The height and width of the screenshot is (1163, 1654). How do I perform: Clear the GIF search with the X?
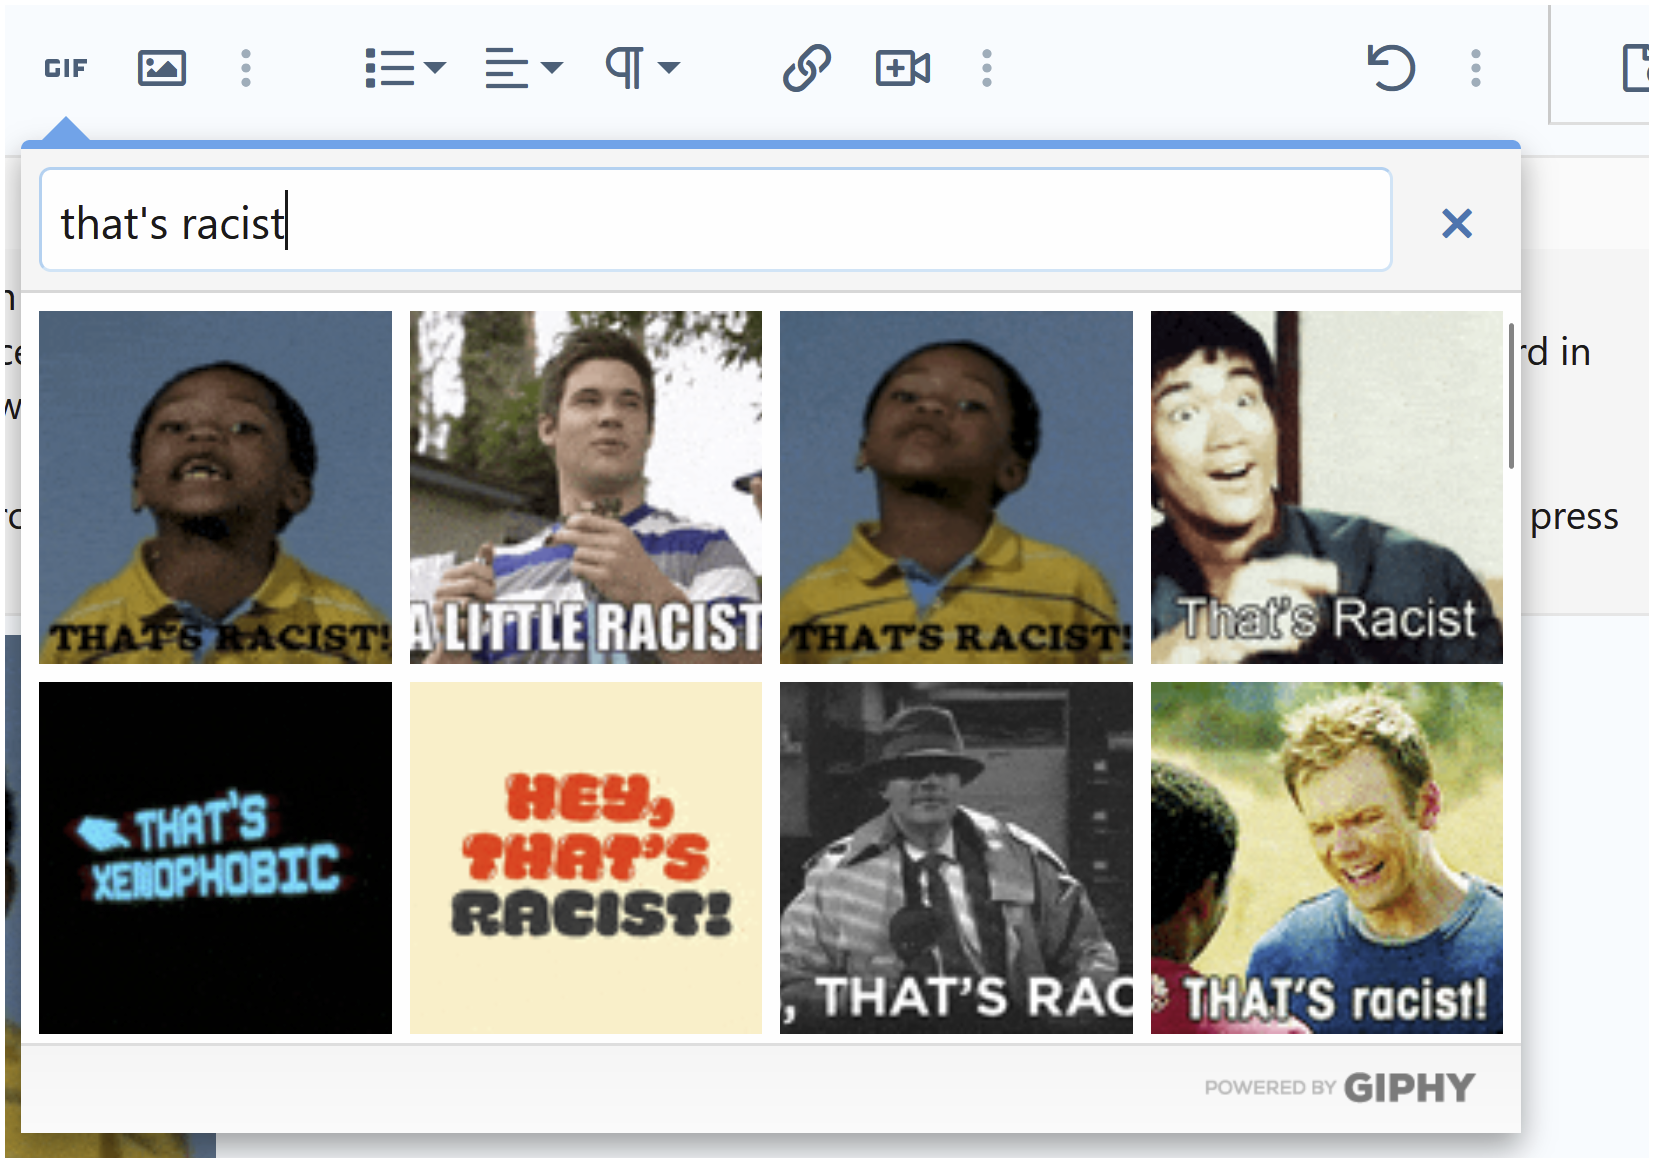click(x=1457, y=223)
